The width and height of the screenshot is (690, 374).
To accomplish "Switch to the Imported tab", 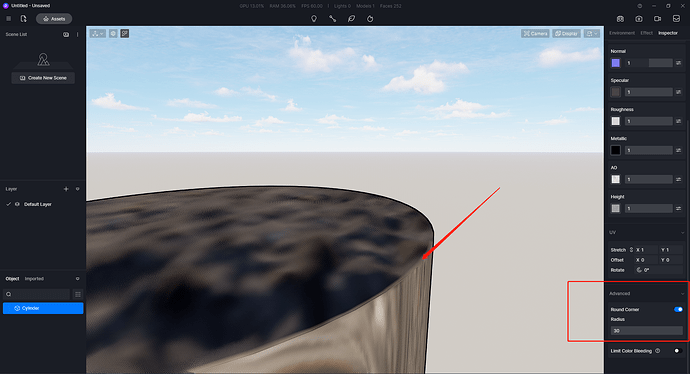I will [34, 279].
